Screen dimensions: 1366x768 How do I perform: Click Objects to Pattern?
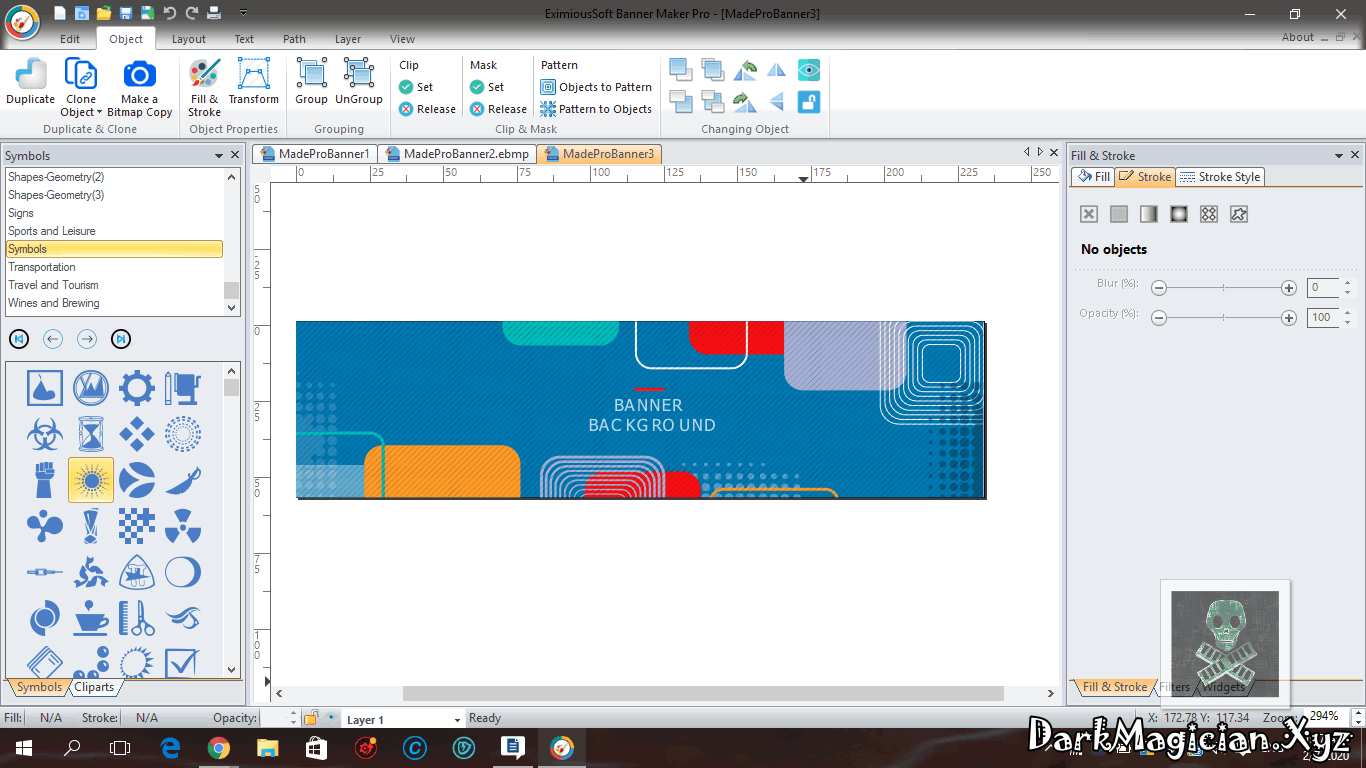click(596, 87)
